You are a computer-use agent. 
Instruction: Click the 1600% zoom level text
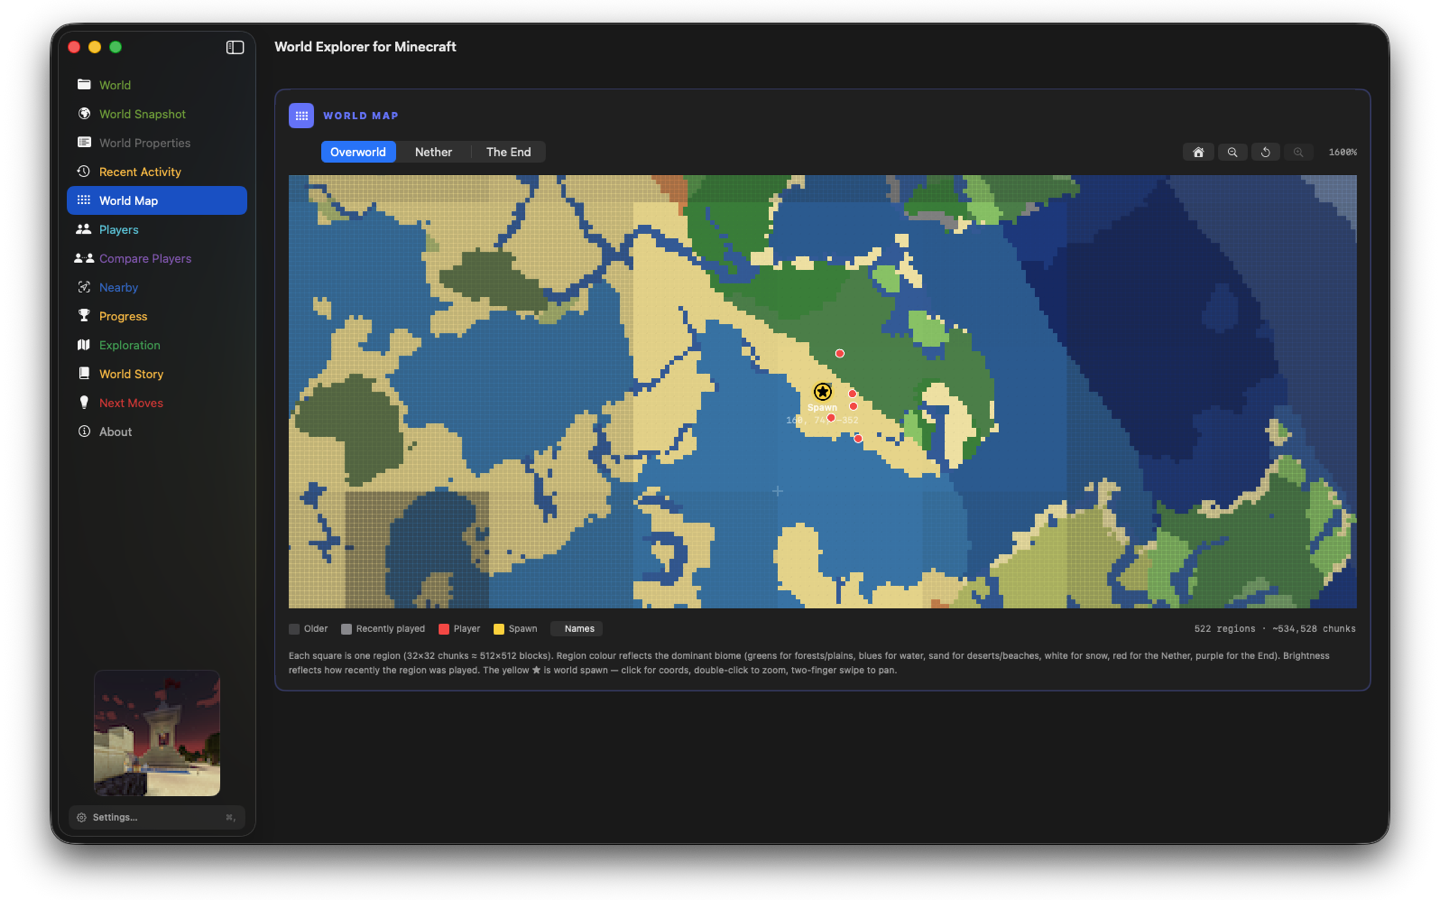pos(1342,152)
